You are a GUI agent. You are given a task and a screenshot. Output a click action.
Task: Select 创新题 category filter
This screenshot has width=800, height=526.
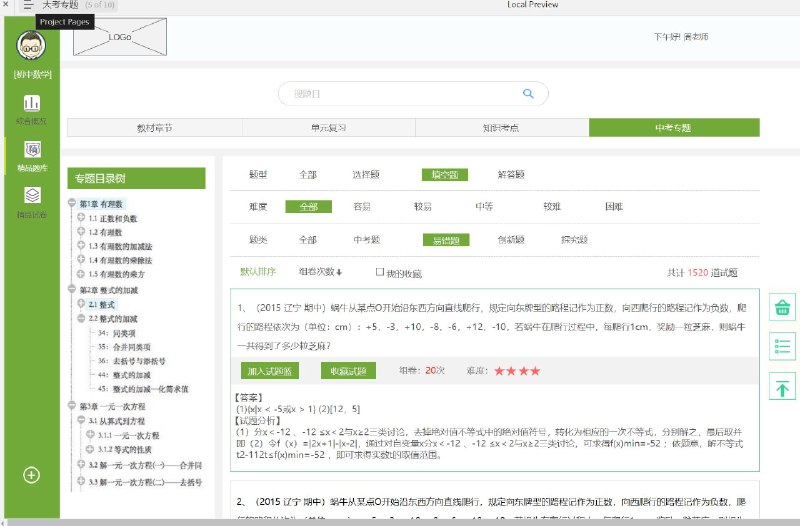511,240
